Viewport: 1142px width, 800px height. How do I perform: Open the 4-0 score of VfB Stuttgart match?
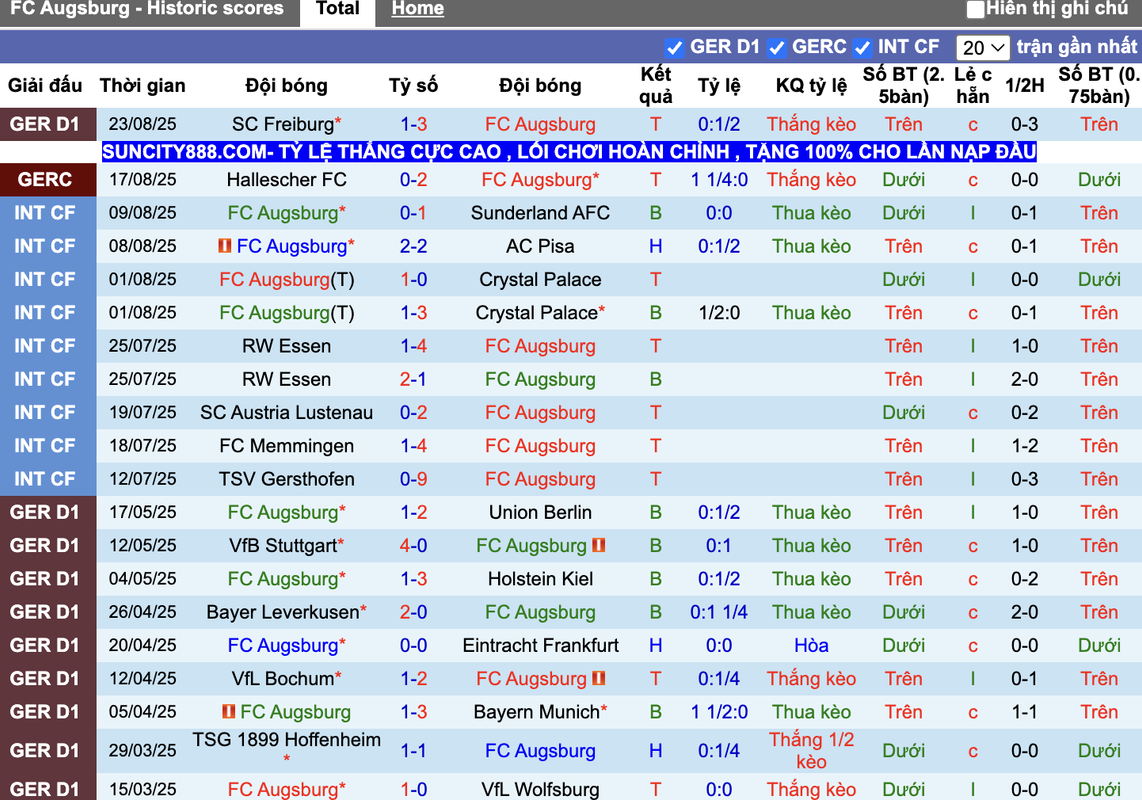click(x=413, y=546)
